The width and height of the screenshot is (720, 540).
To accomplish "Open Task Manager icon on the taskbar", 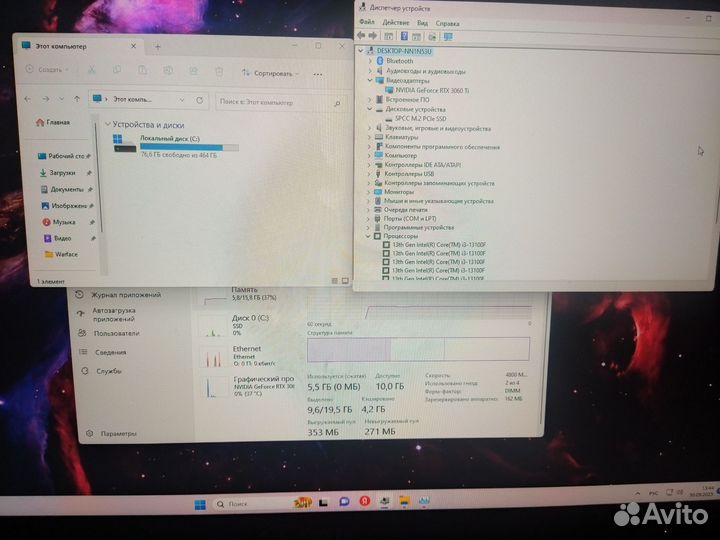I will coord(423,501).
